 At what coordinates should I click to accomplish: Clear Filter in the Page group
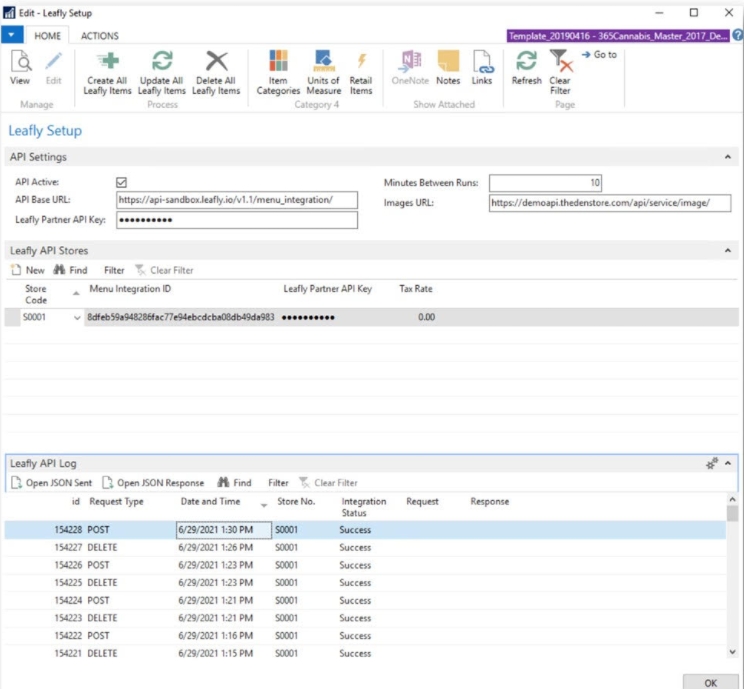[x=560, y=73]
